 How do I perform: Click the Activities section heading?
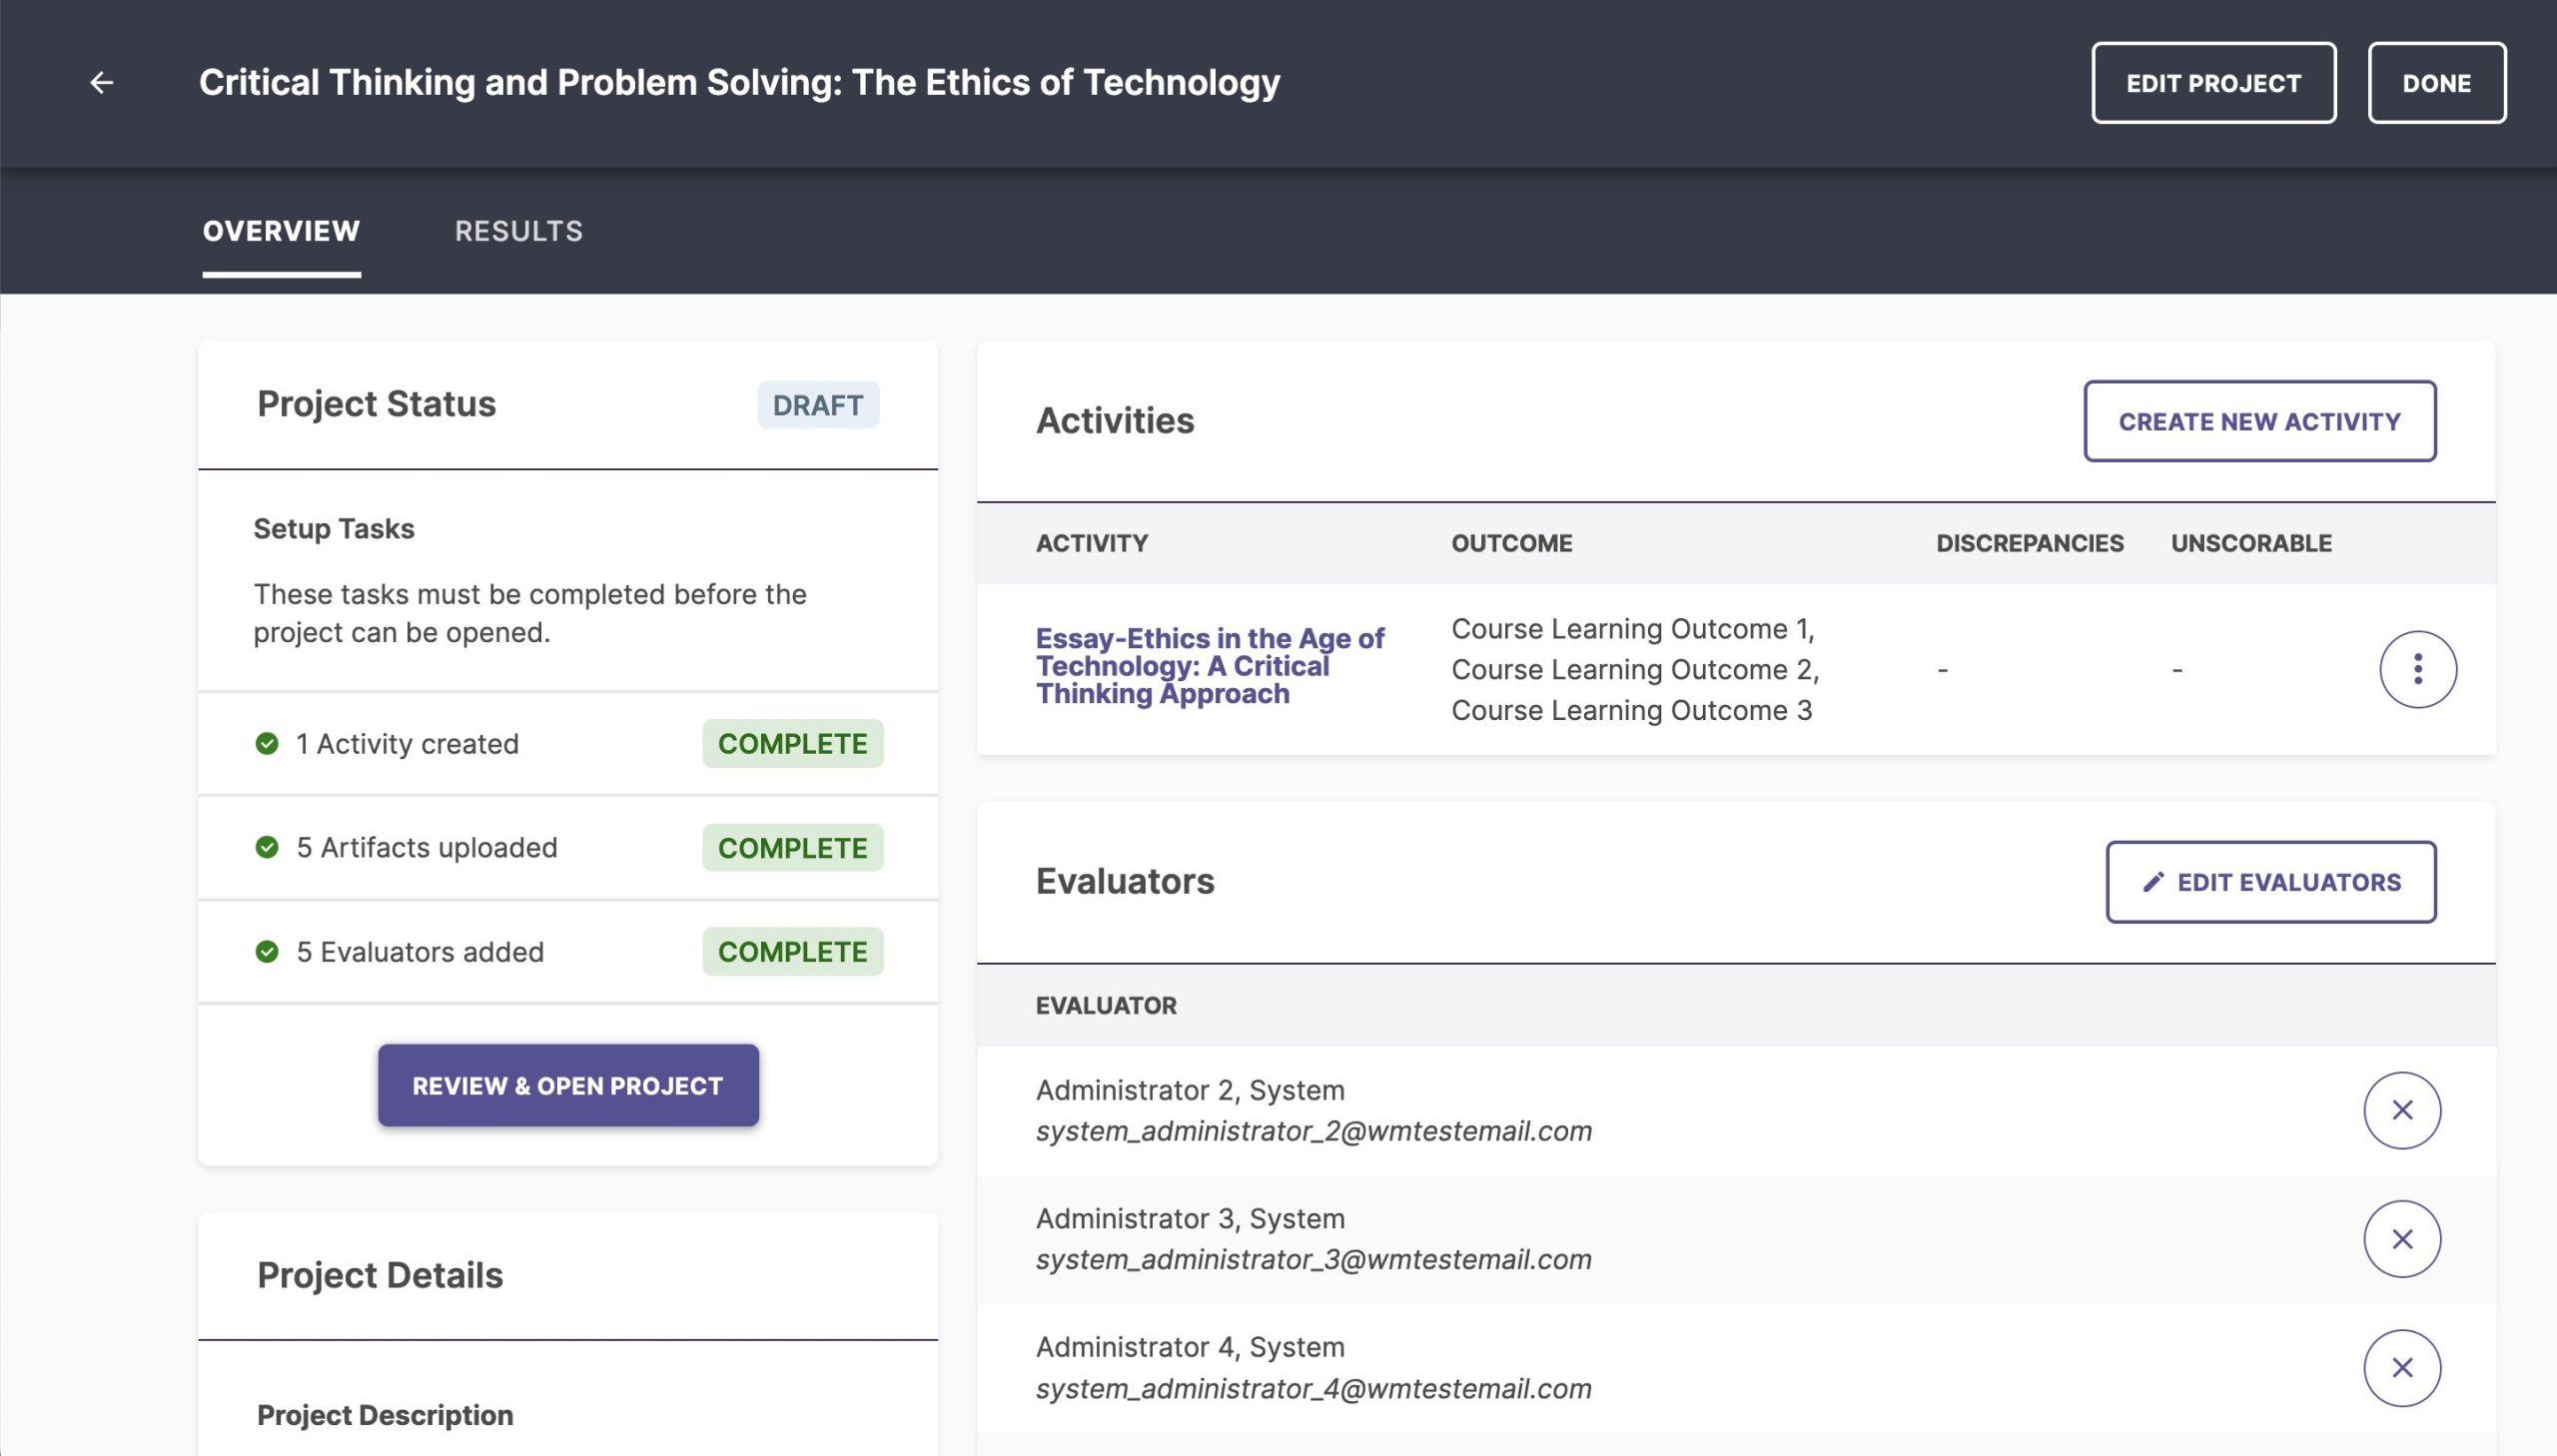point(1115,421)
